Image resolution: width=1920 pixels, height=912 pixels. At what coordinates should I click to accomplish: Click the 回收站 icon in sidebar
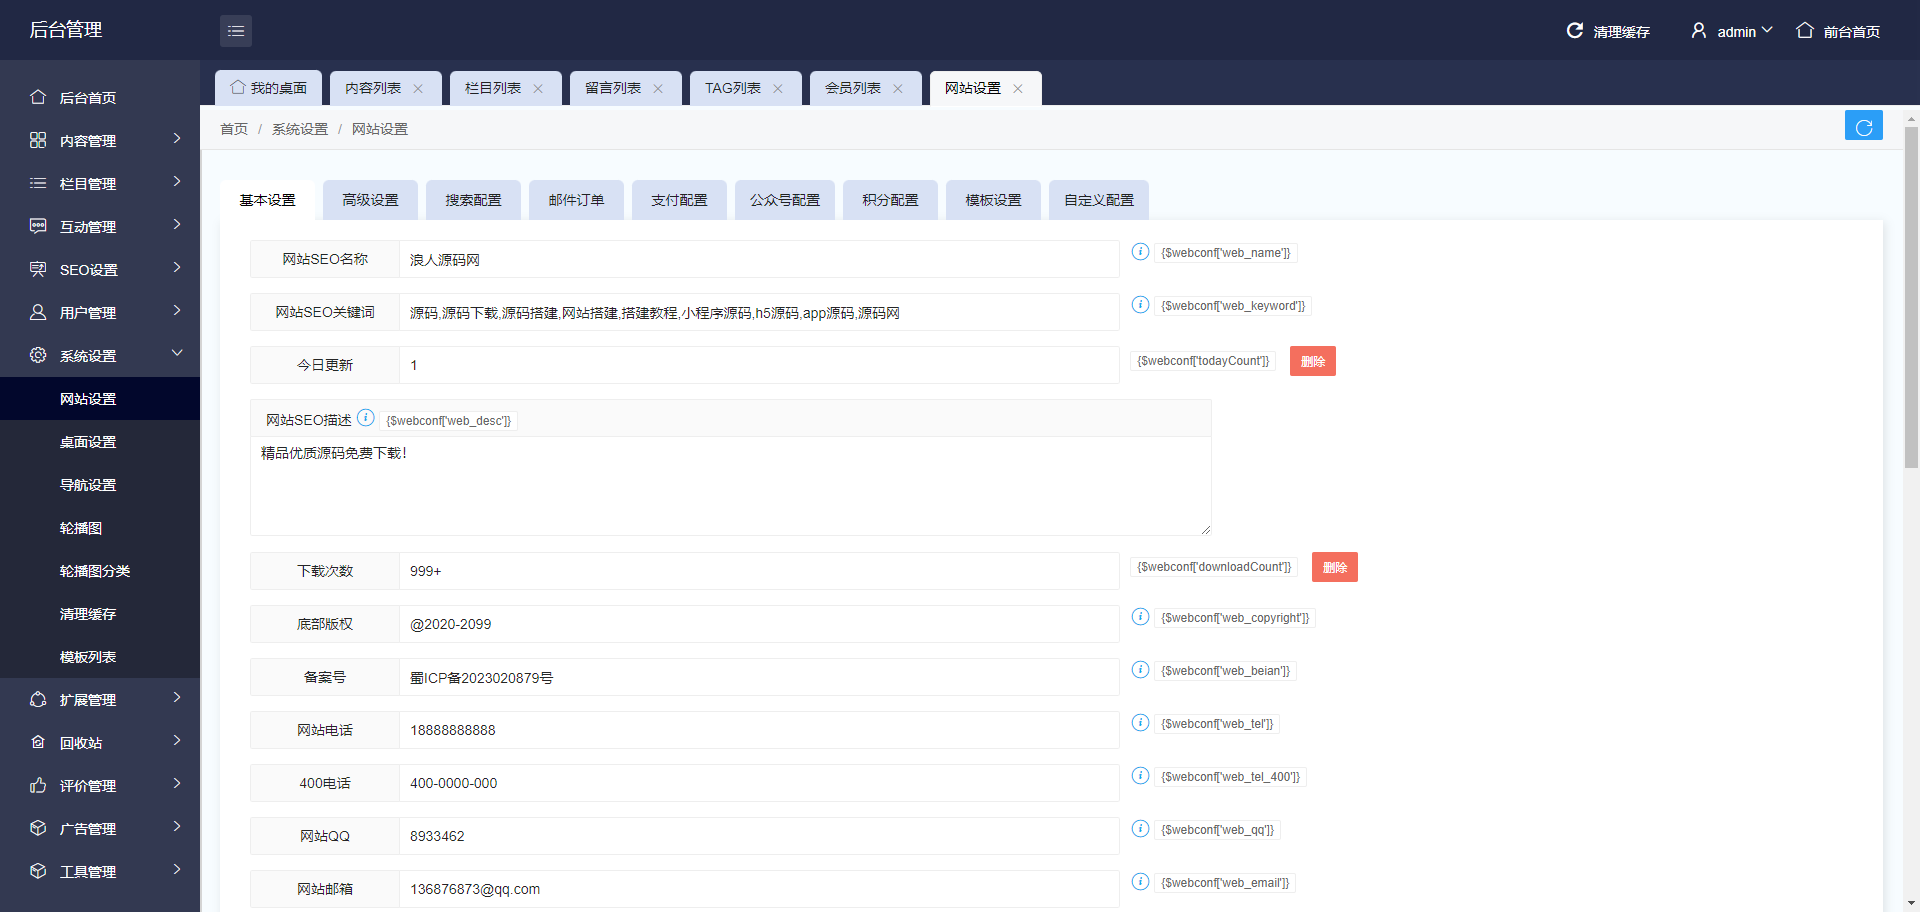(x=38, y=742)
